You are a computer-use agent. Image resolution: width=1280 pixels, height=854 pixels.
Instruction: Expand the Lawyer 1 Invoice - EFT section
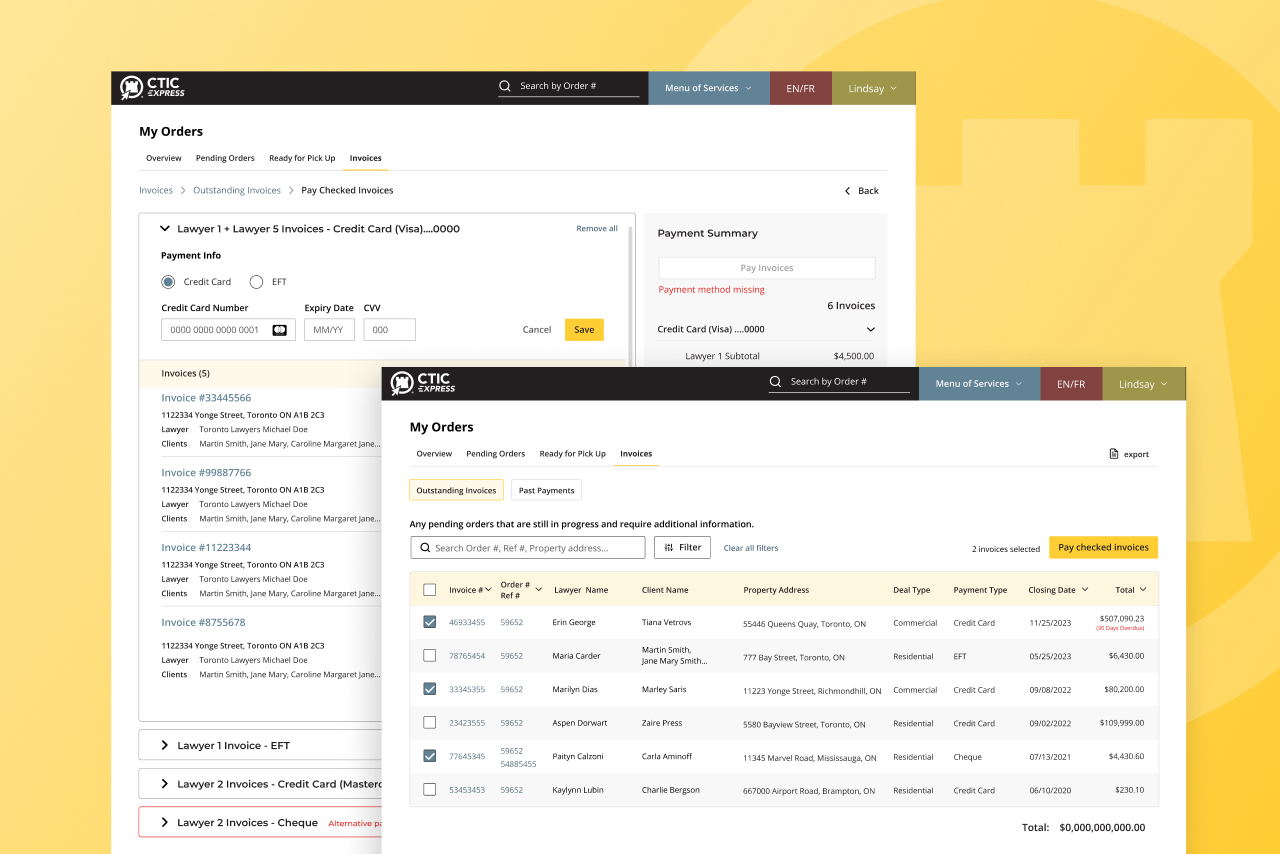165,745
